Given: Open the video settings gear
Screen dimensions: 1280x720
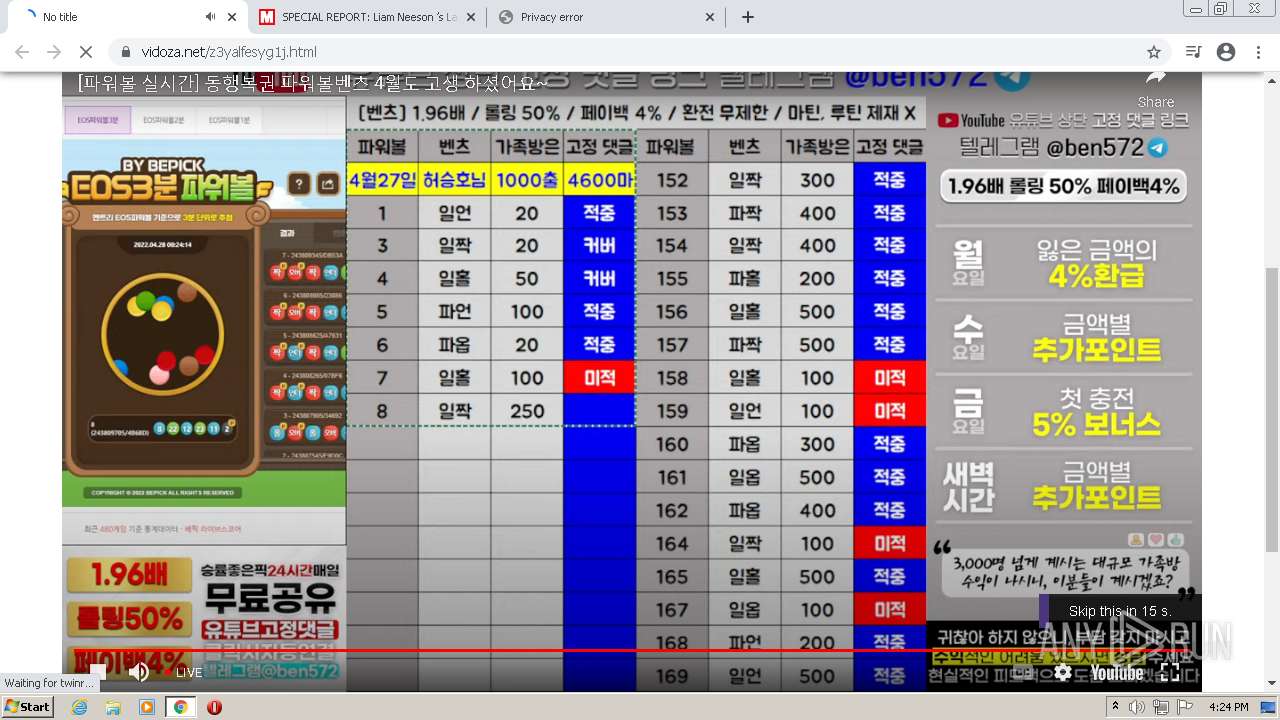Looking at the screenshot, I should [1063, 672].
